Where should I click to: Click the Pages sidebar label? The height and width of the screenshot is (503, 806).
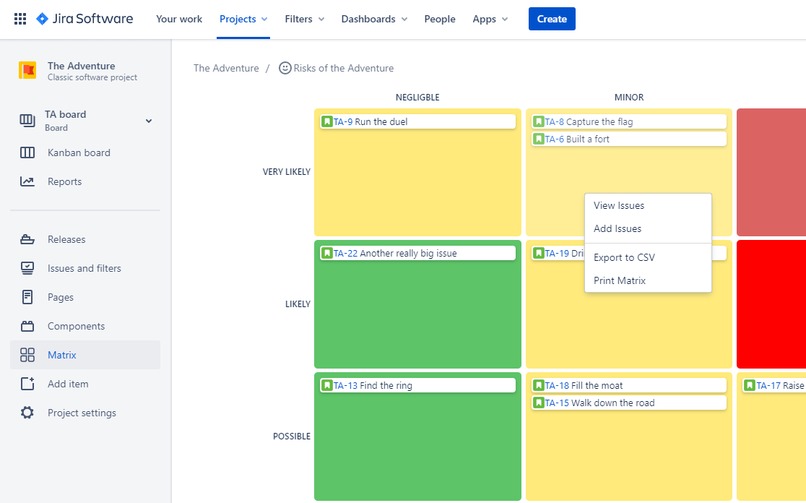coord(60,297)
